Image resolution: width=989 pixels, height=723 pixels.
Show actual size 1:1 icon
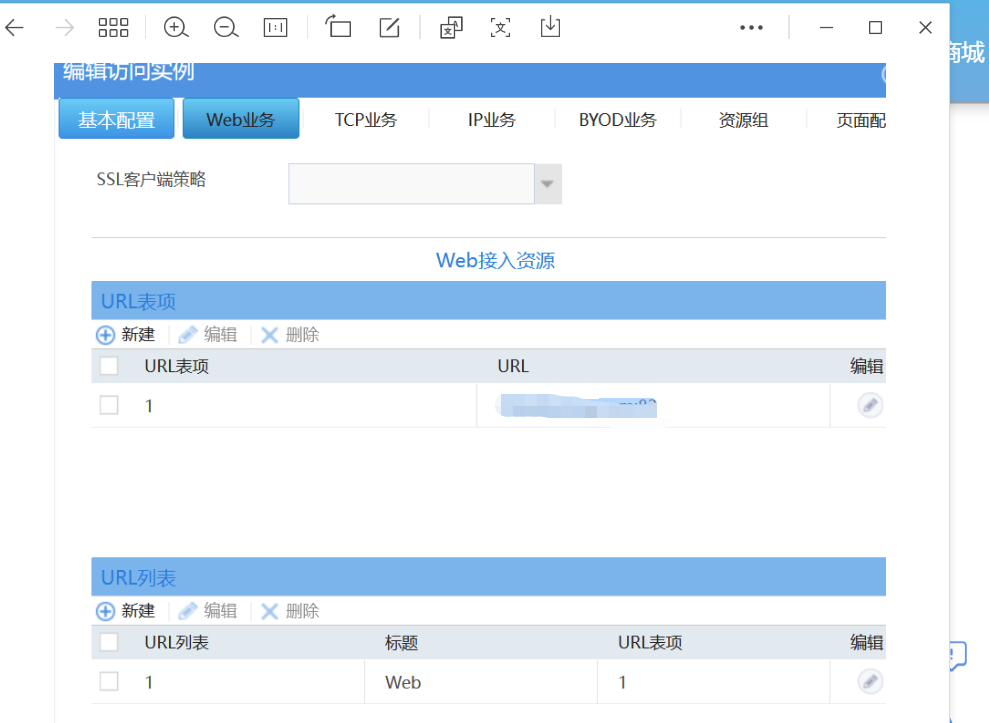[x=276, y=28]
